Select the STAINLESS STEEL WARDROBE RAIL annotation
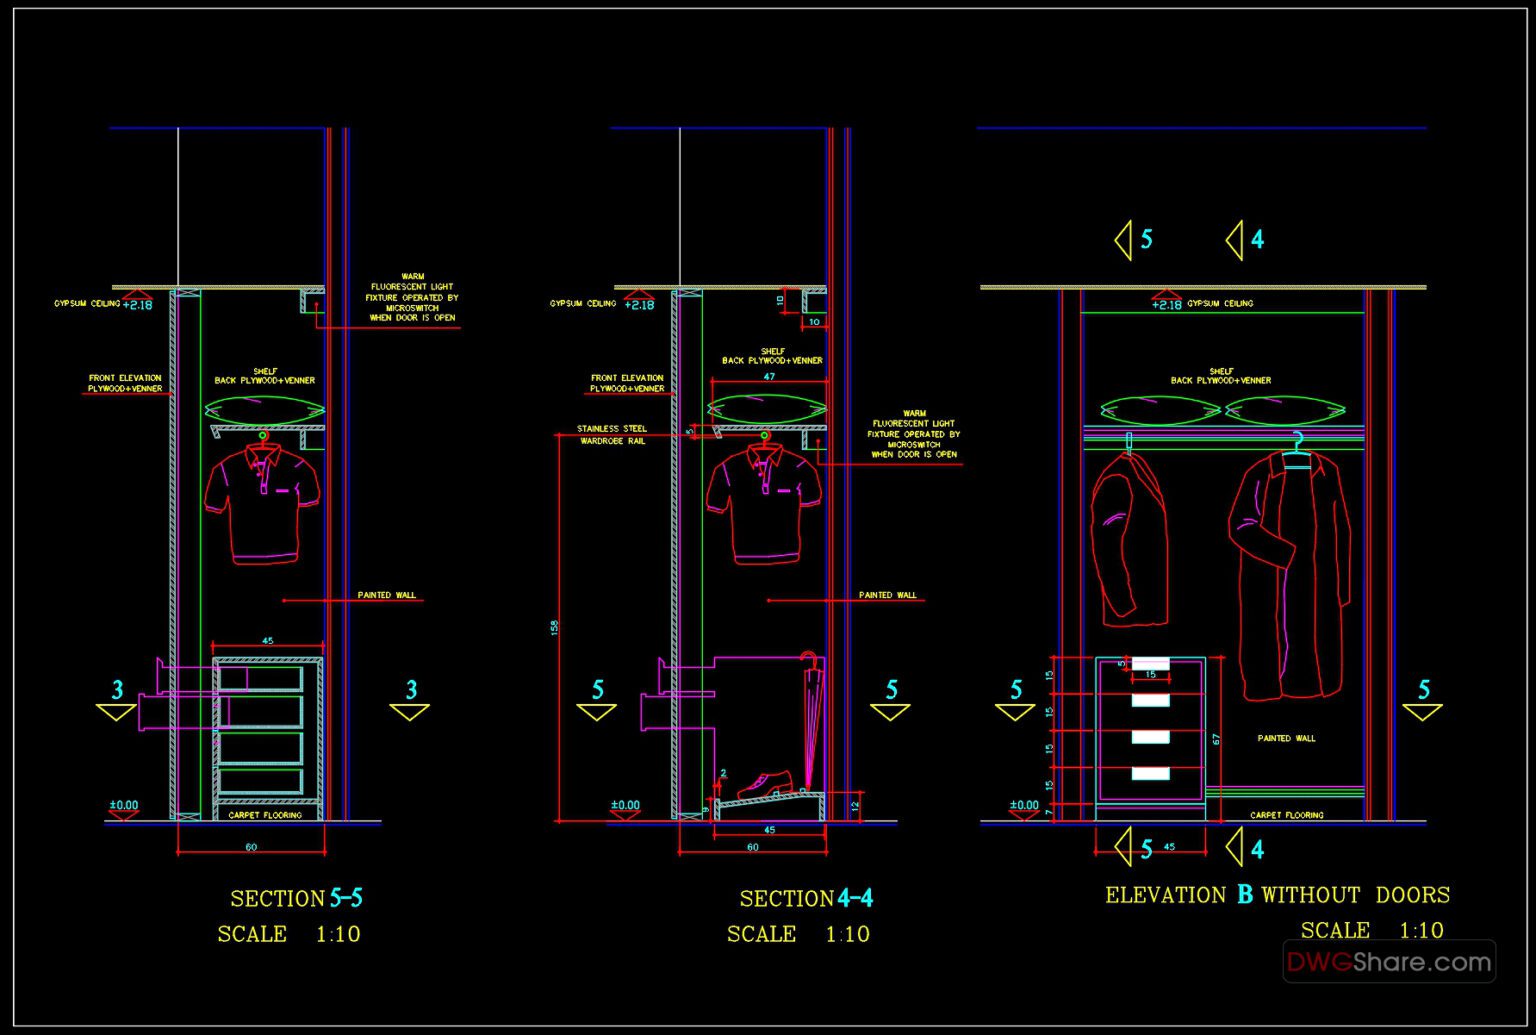Image resolution: width=1536 pixels, height=1035 pixels. point(612,432)
